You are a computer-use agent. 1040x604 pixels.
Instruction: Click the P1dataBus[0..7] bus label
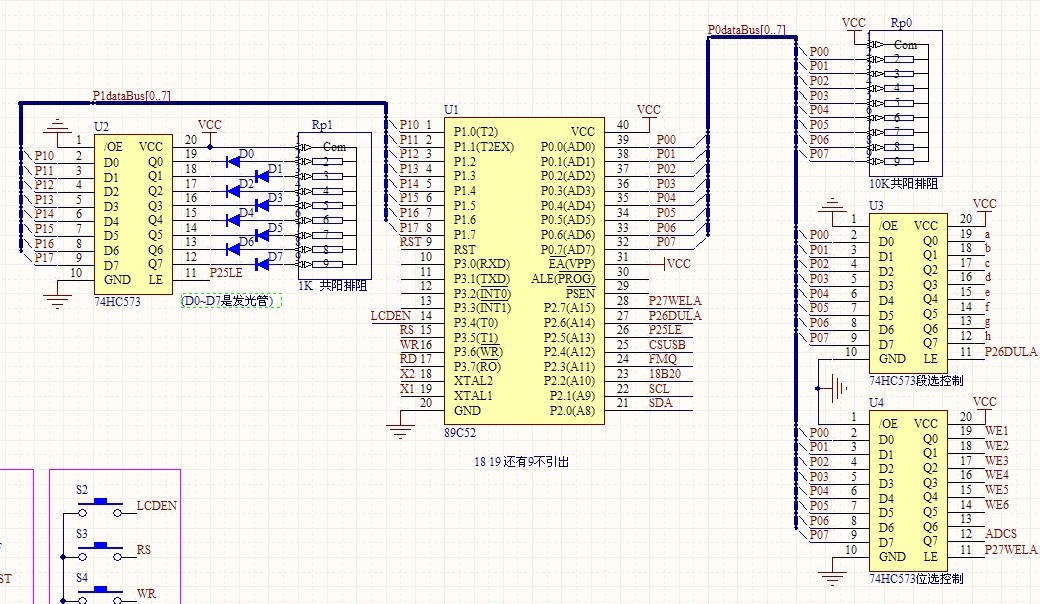tap(131, 95)
